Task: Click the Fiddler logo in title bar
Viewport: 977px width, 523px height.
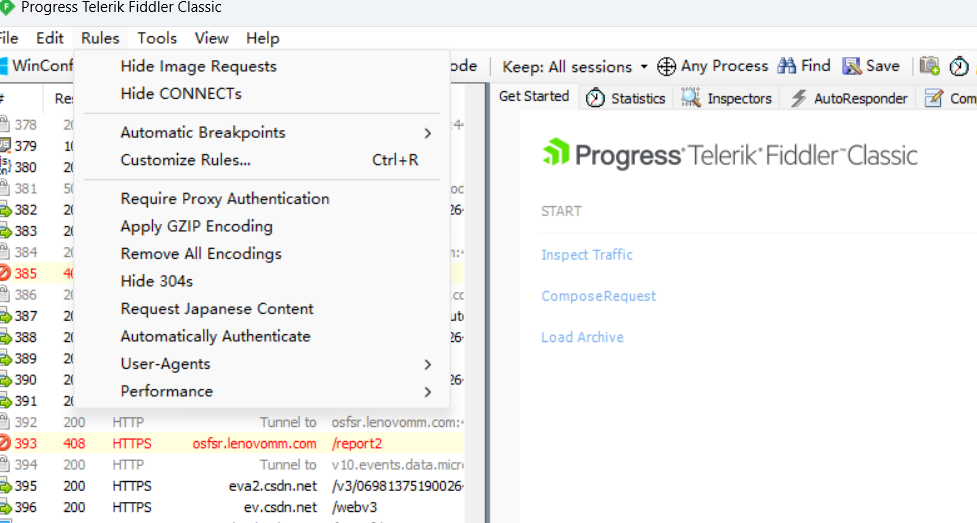Action: [6, 7]
